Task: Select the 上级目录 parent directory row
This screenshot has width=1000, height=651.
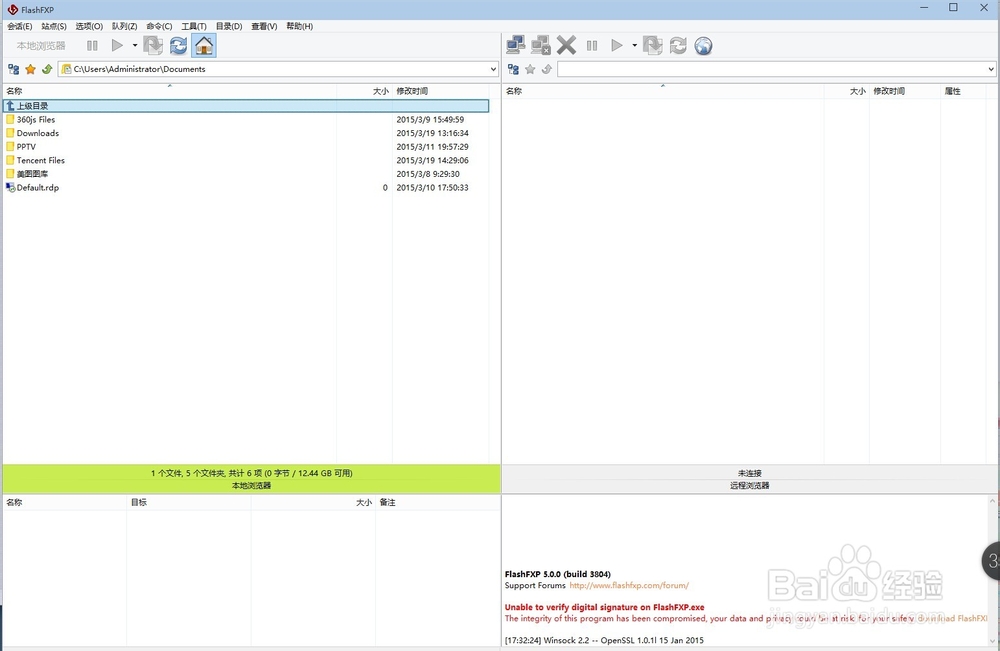Action: pyautogui.click(x=246, y=106)
